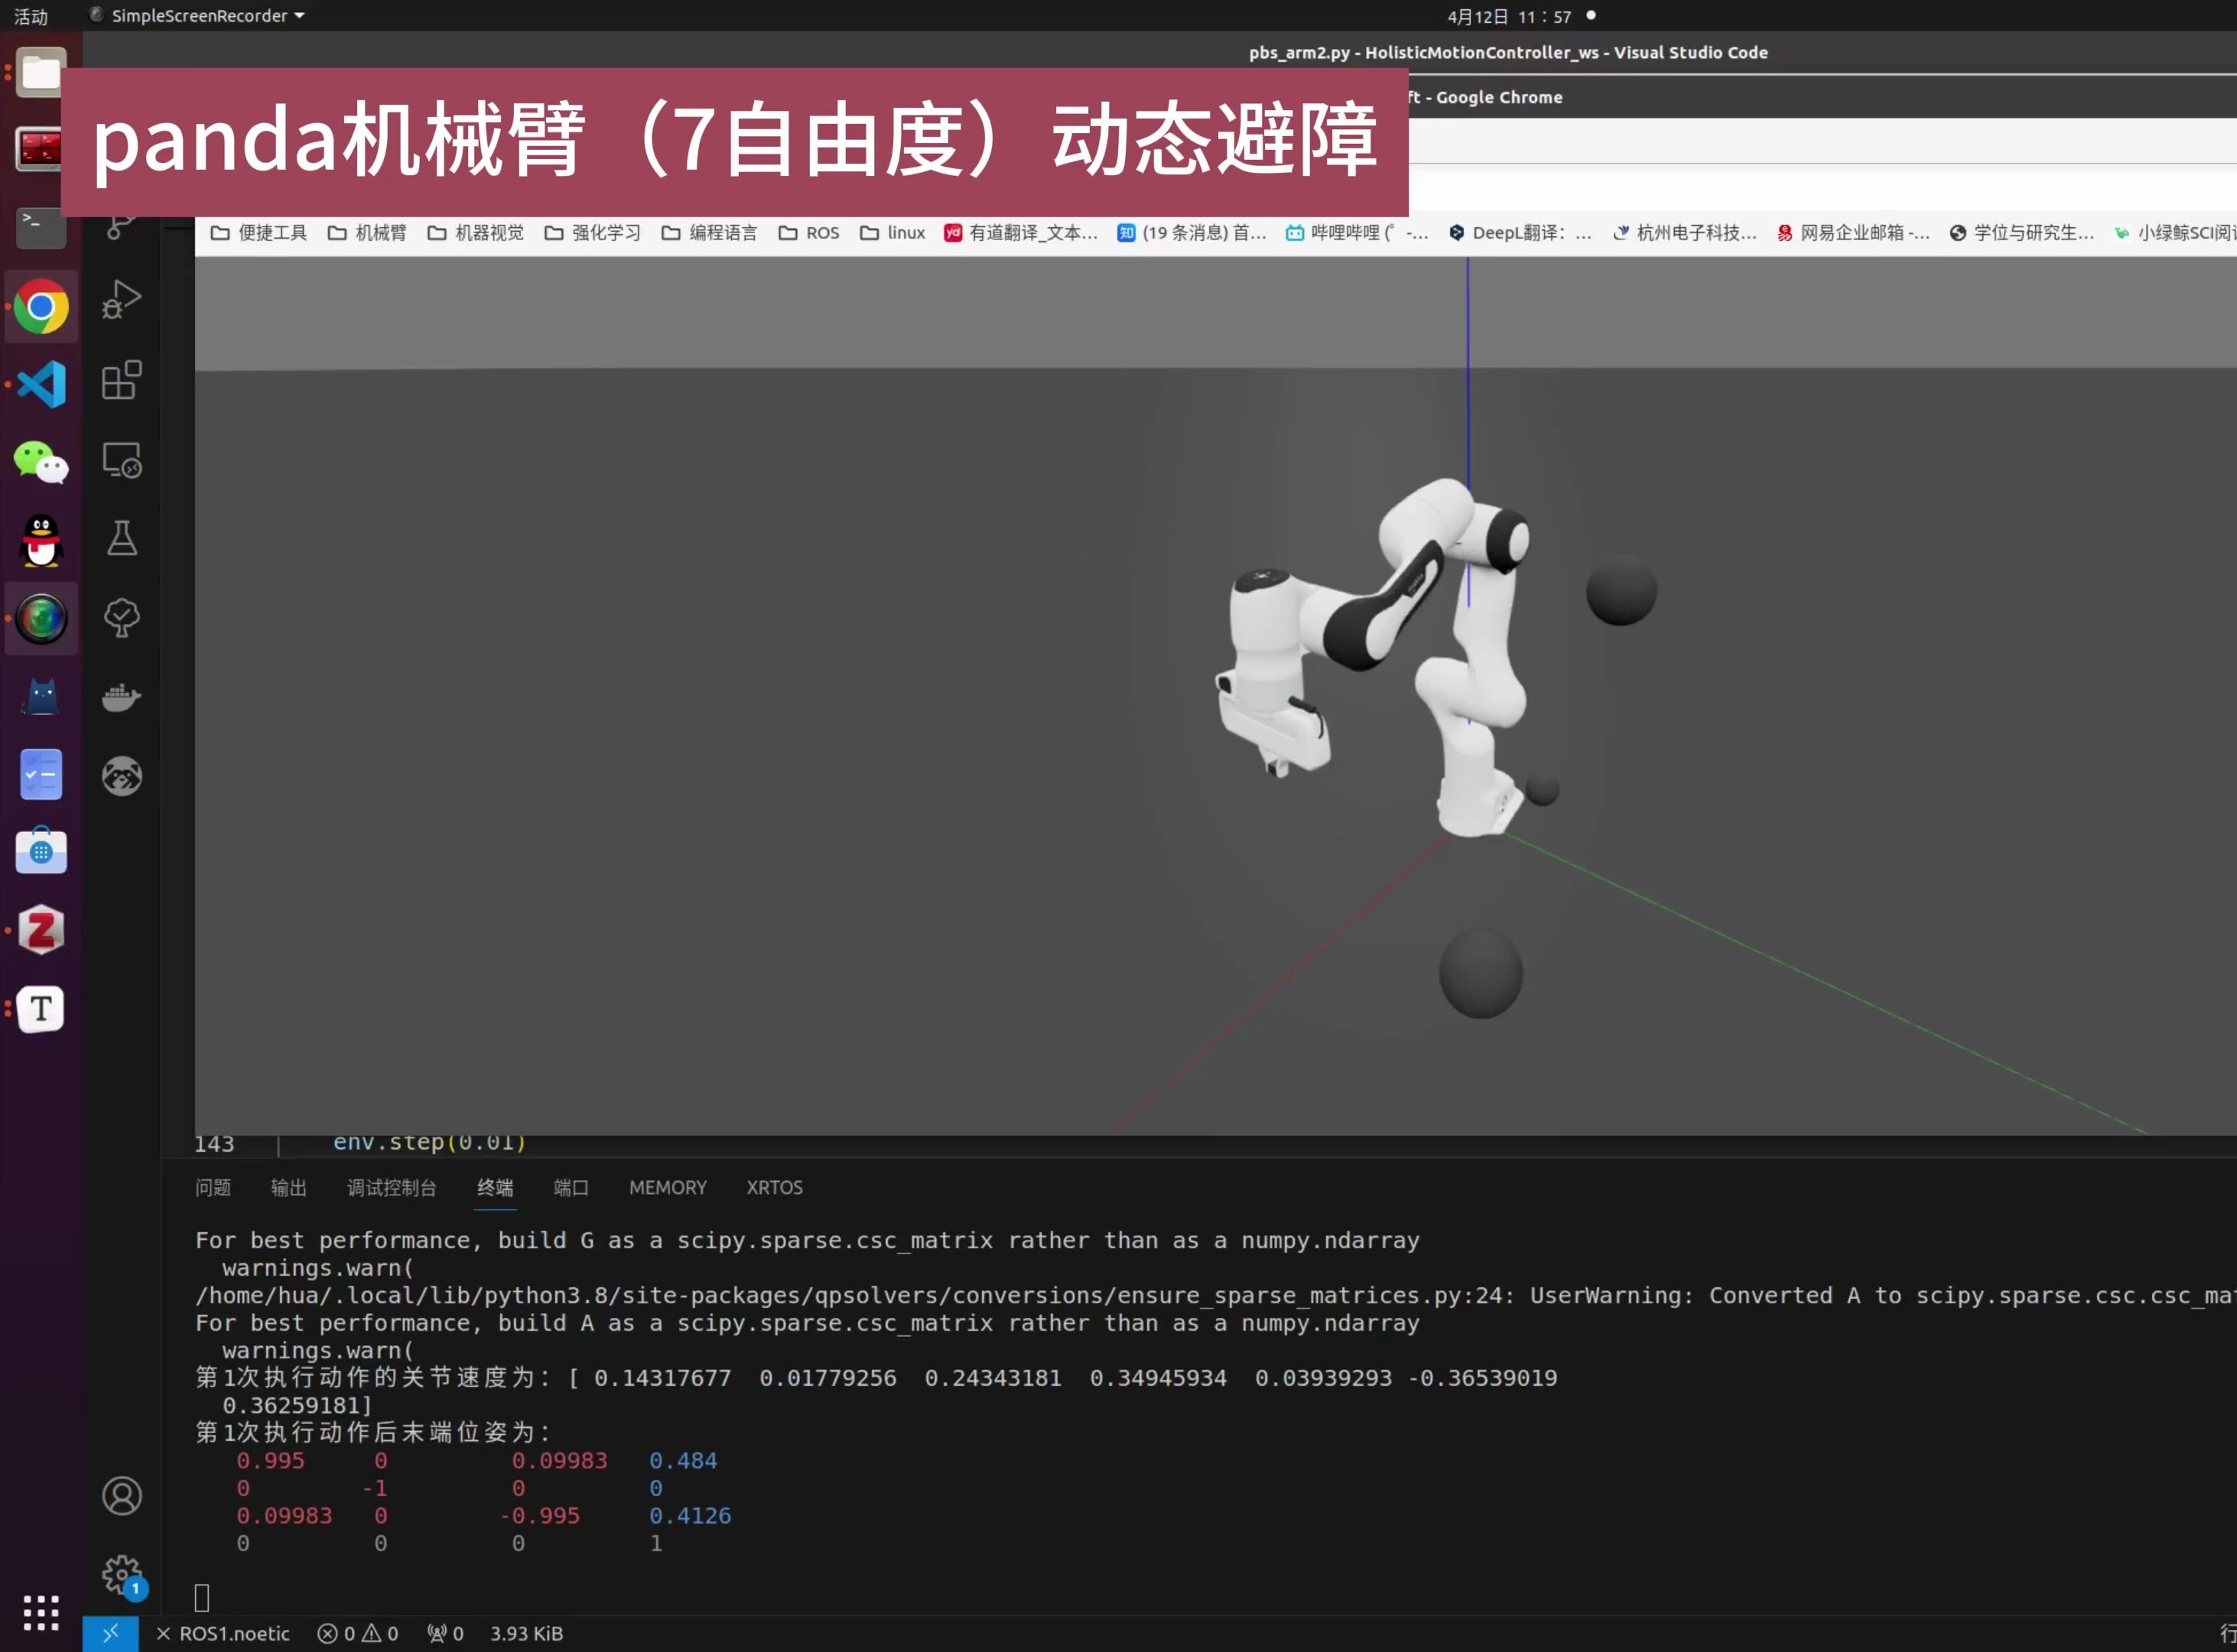Image resolution: width=2237 pixels, height=1652 pixels.
Task: Open Software store bag icon in dock
Action: [x=41, y=851]
